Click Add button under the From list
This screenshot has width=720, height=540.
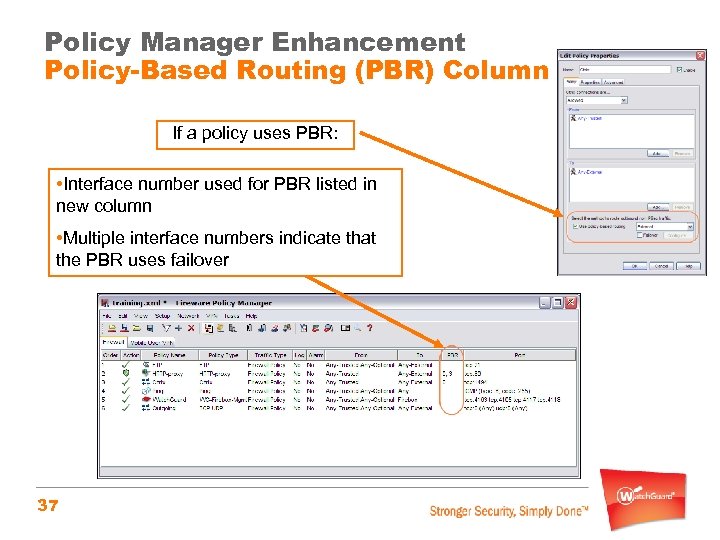pos(659,153)
